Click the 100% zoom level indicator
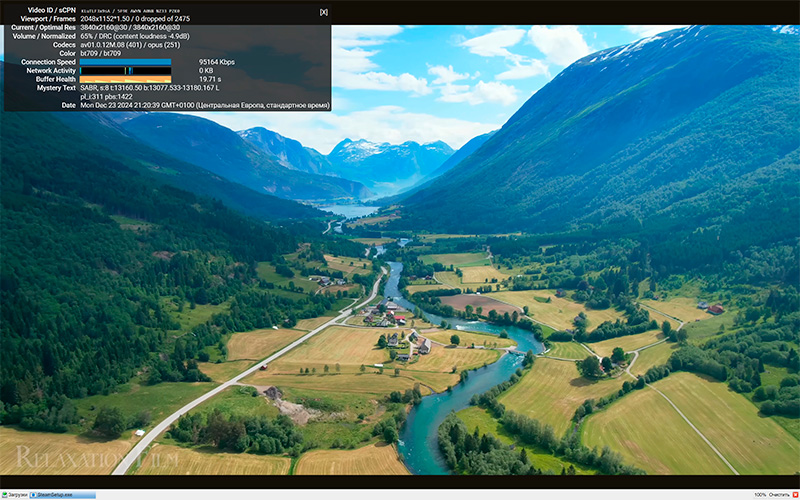Screen dimensions: 800x500 pos(760,495)
